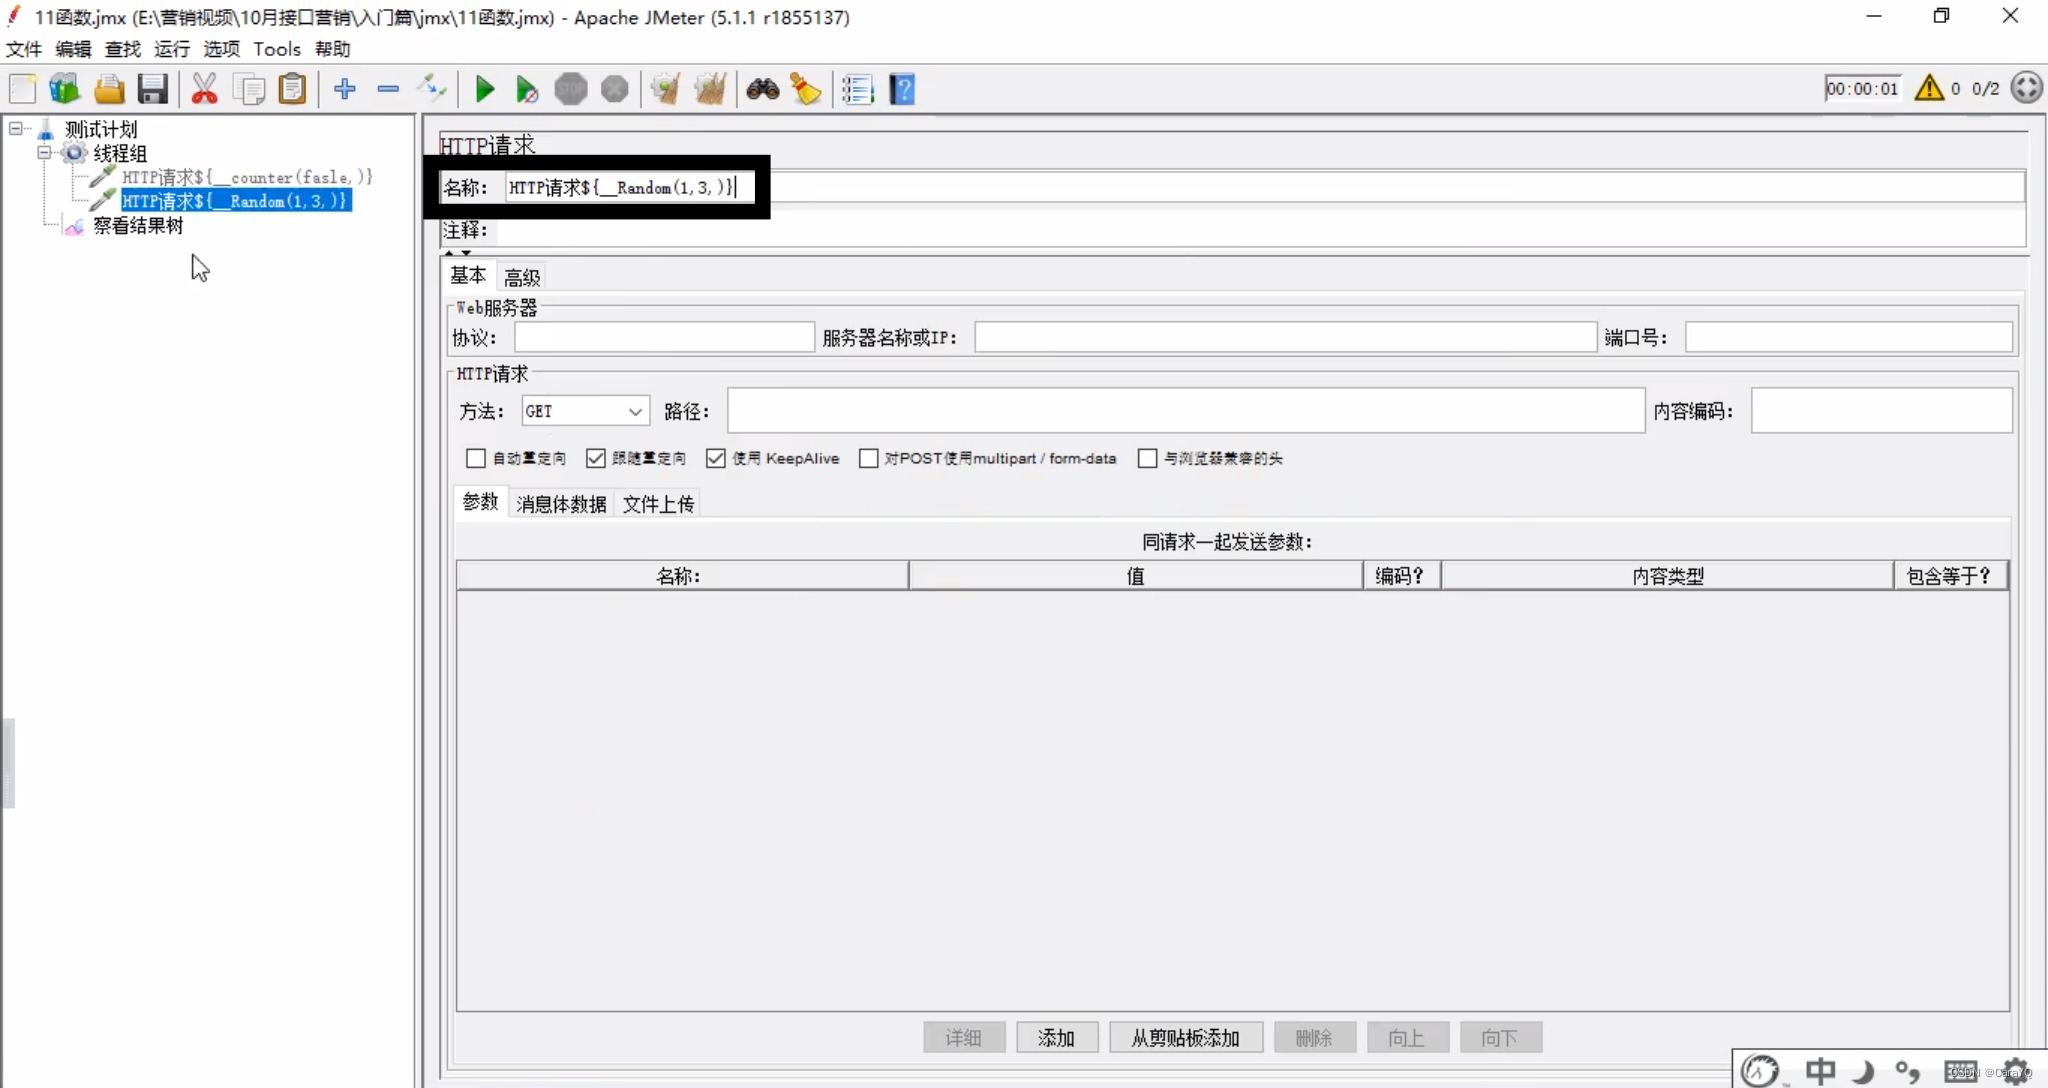Select the HTTP请求${__Random(1,3,)} tree item

click(x=236, y=201)
